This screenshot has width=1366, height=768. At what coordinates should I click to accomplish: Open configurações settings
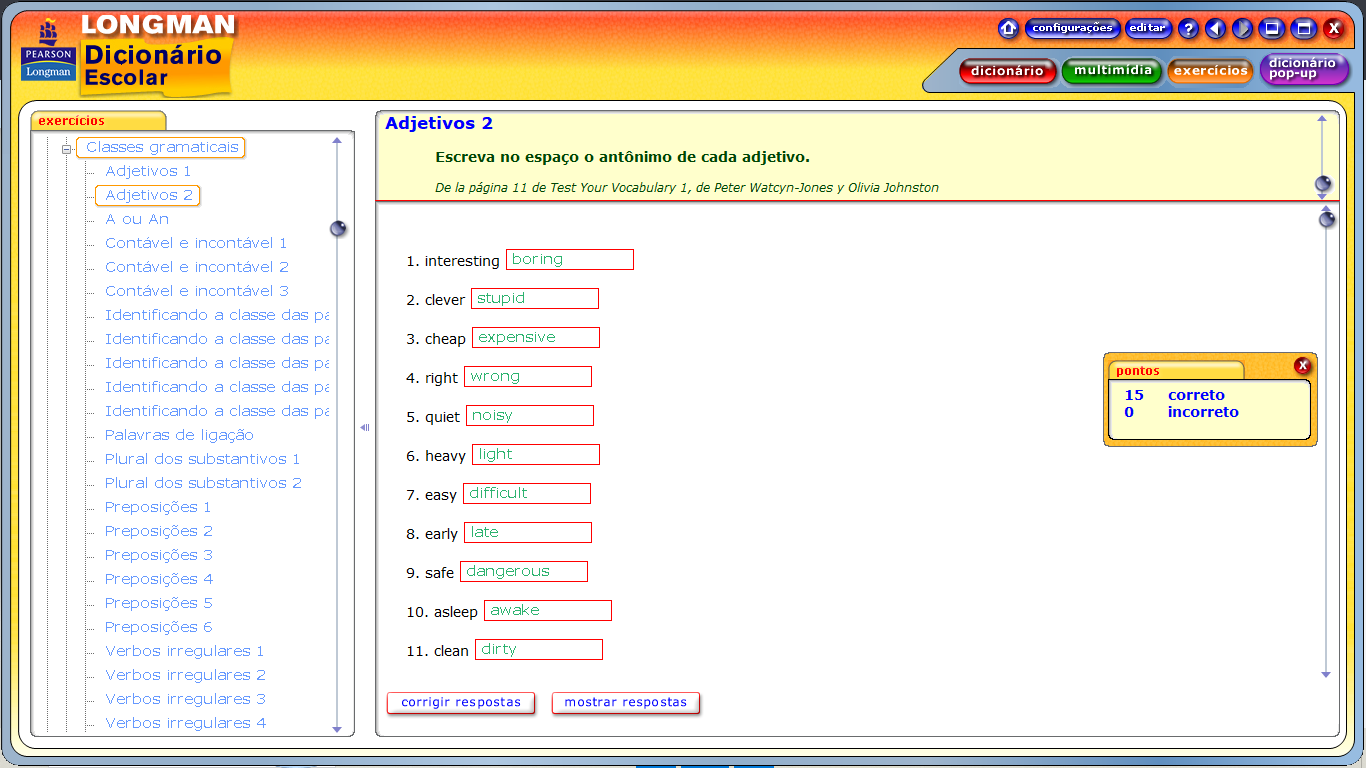1072,28
